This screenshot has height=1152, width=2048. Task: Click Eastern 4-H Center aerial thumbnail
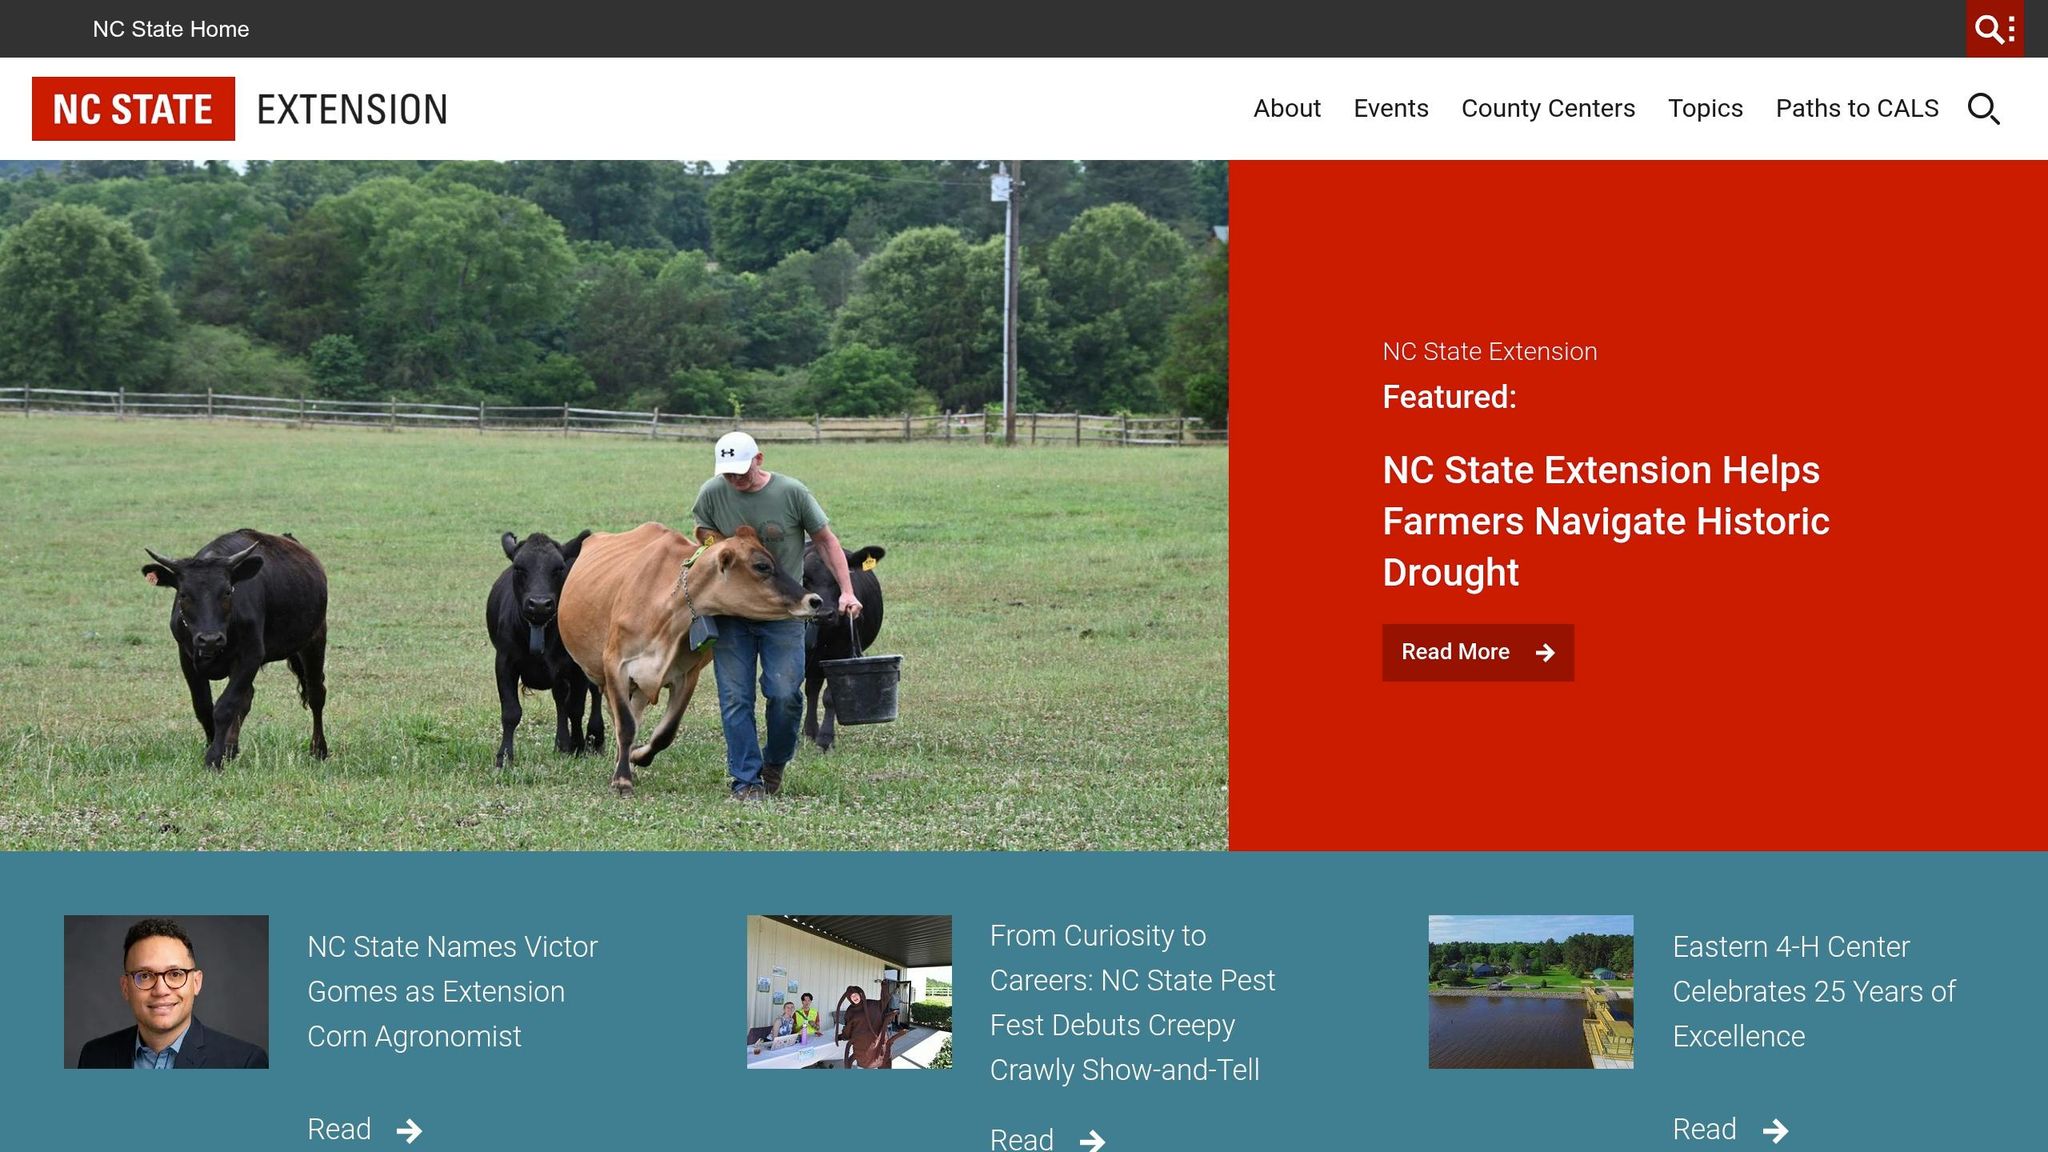pyautogui.click(x=1531, y=992)
